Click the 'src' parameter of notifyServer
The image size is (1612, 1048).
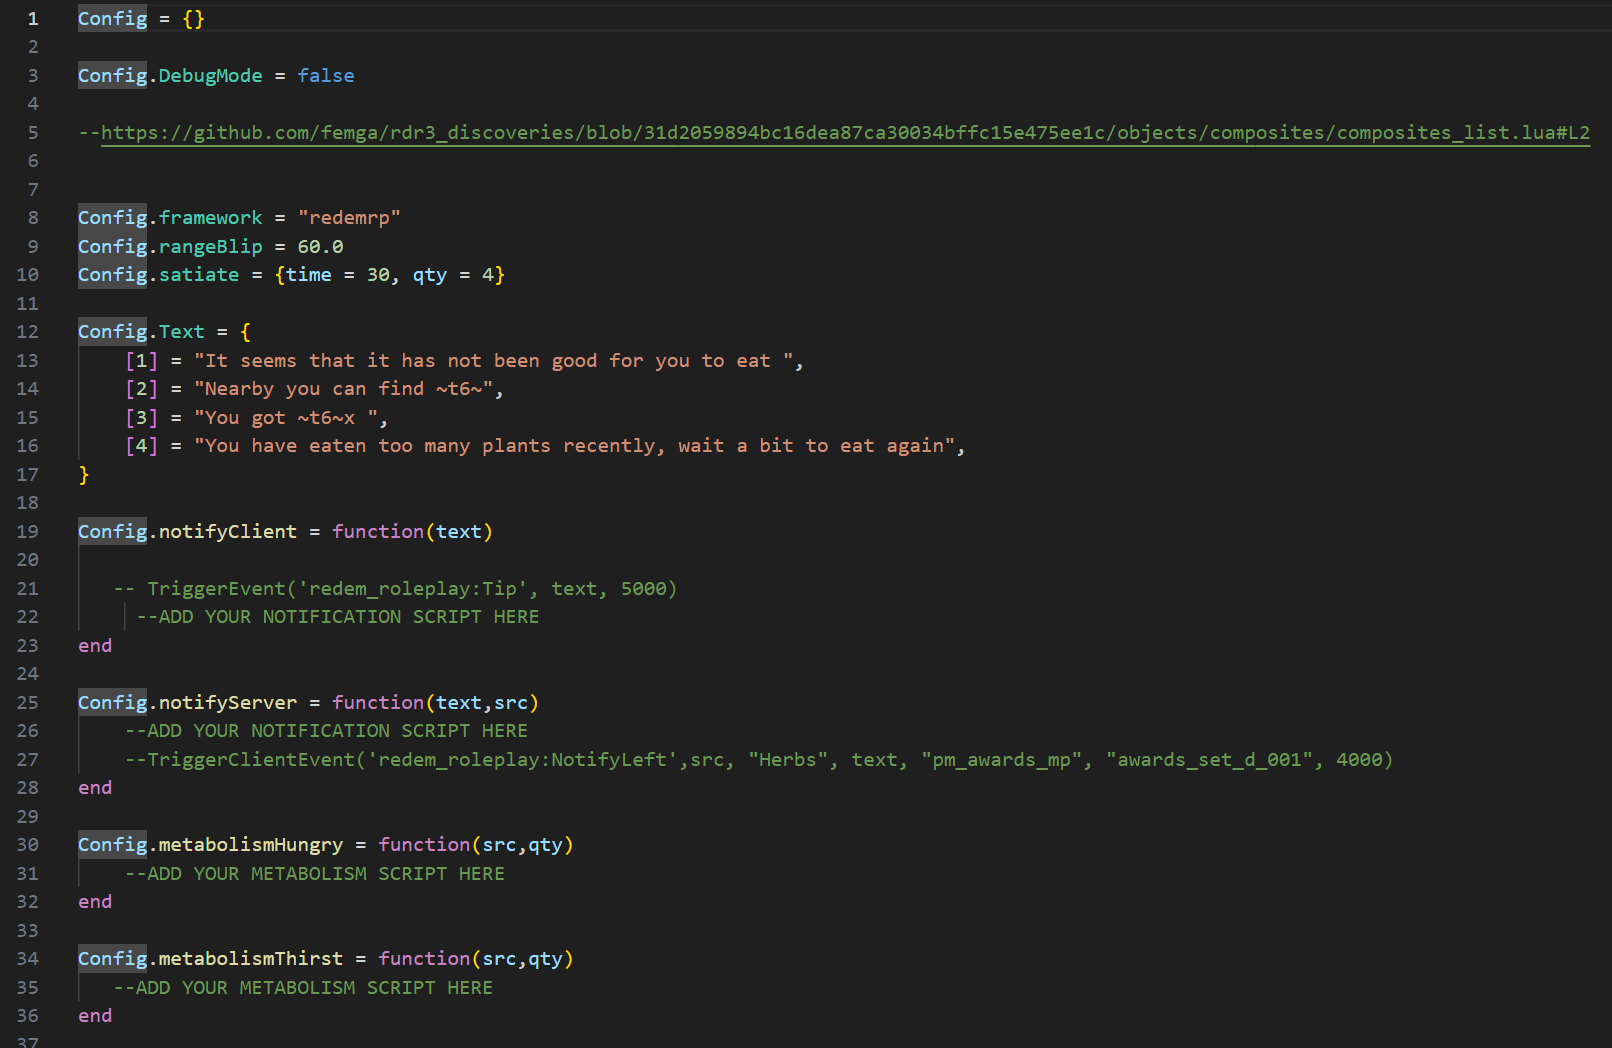click(x=511, y=703)
